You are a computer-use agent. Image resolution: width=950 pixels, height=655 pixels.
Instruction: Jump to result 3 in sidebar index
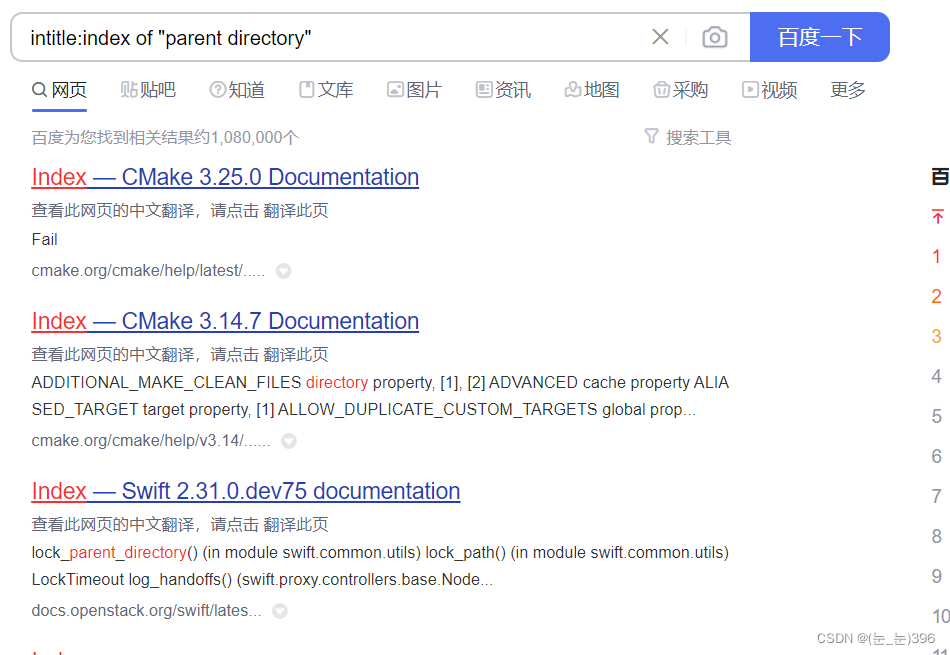pyautogui.click(x=937, y=336)
